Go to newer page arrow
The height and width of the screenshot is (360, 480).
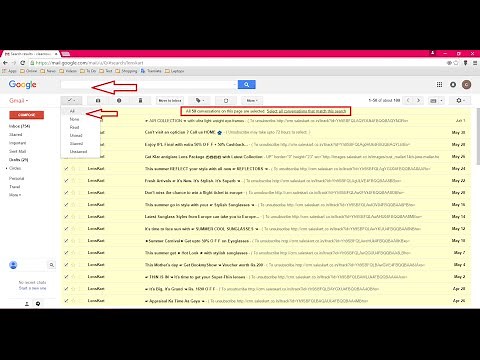click(x=408, y=100)
